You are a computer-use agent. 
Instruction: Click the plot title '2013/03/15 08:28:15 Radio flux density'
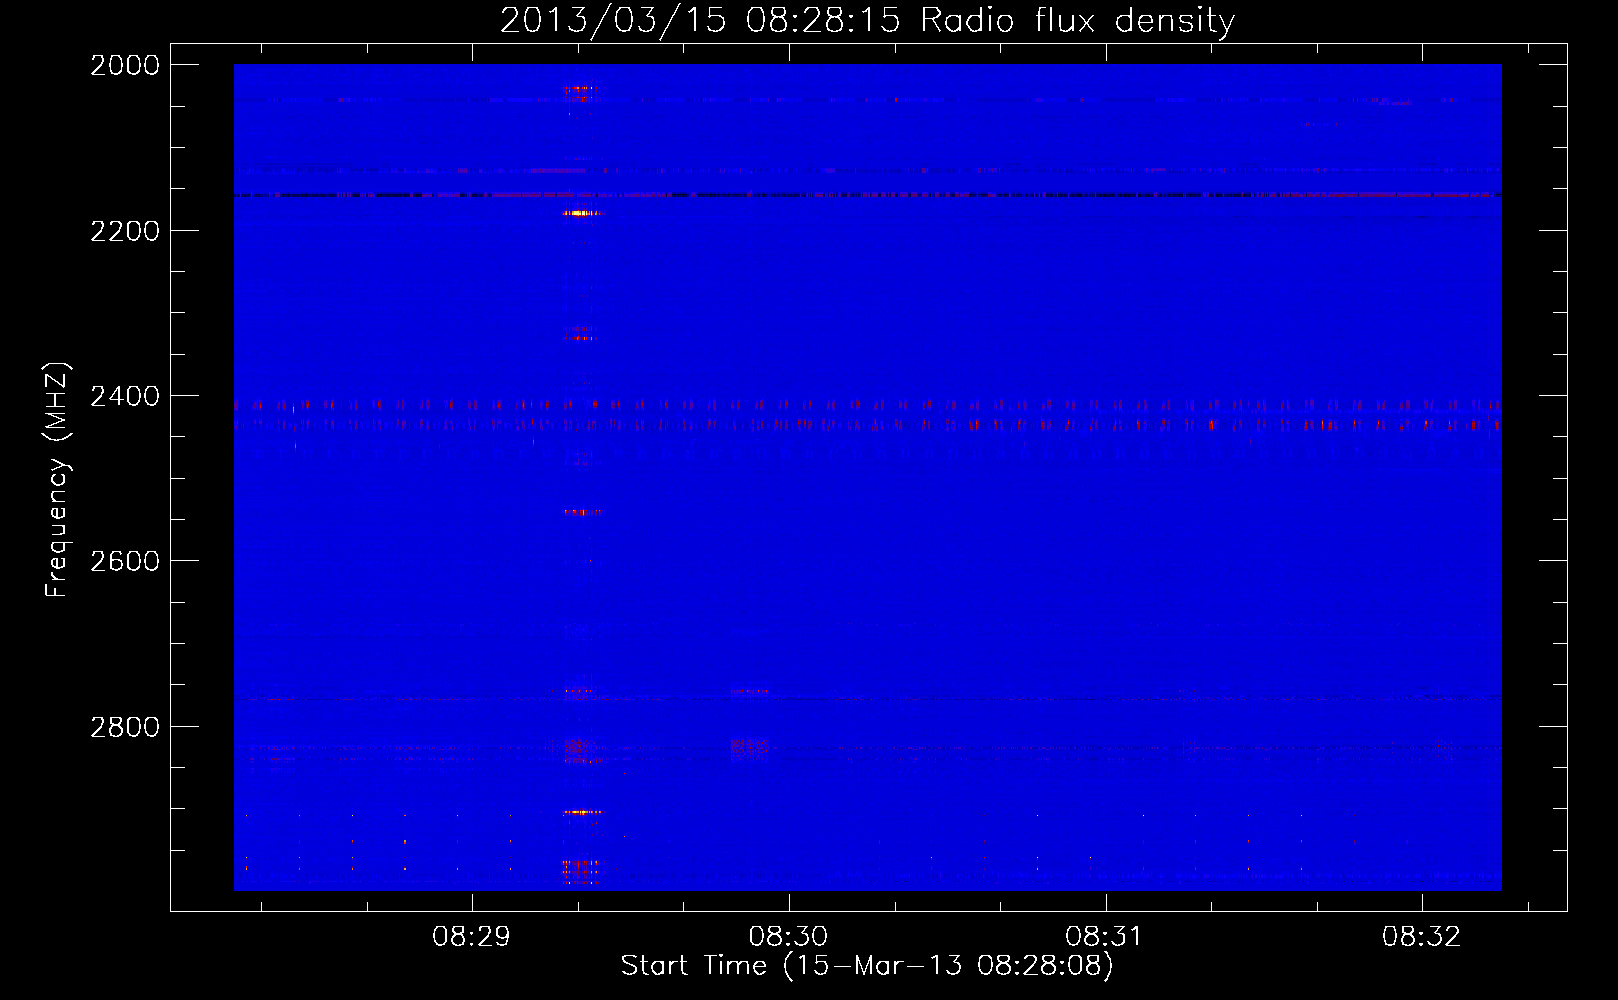coord(867,20)
